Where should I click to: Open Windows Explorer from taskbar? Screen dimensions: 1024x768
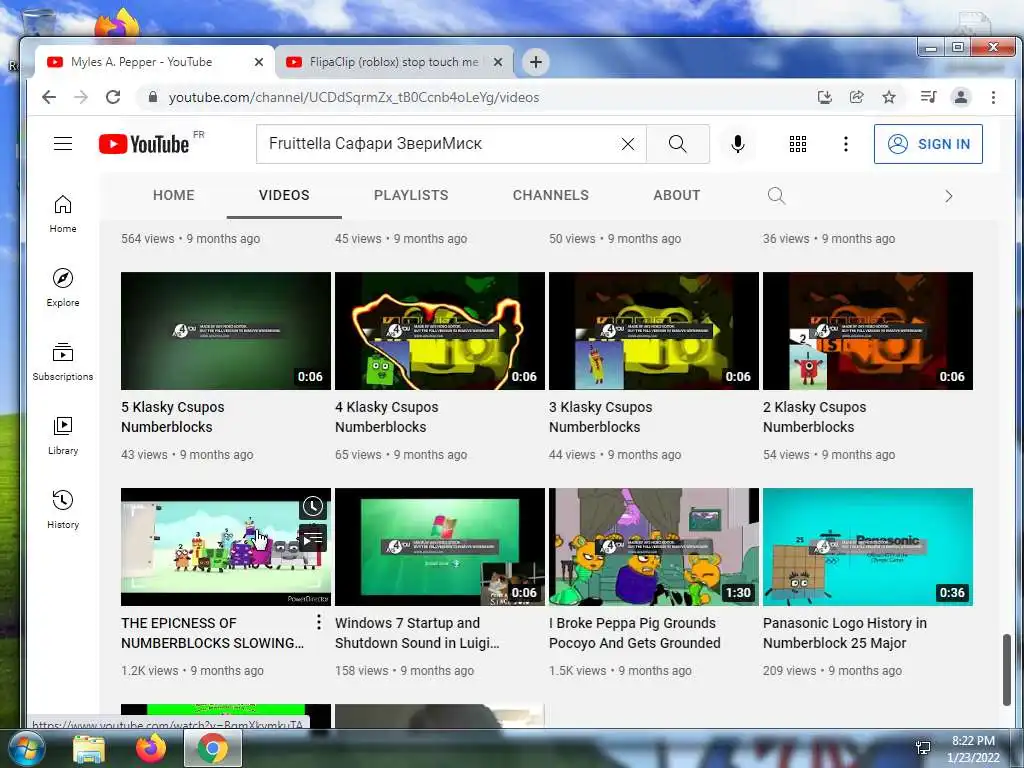pos(89,748)
